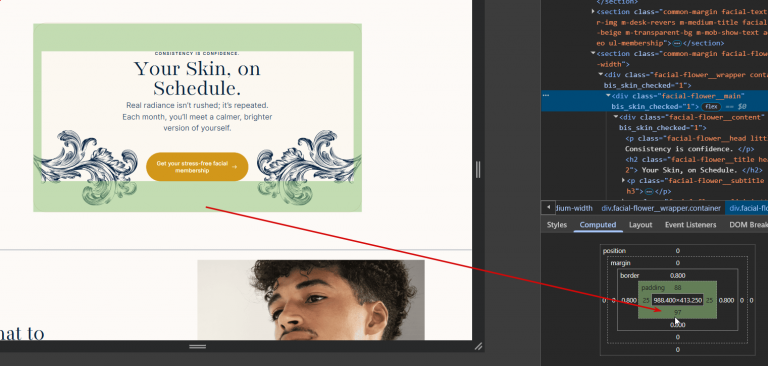
Task: Click the viewport bottom-edge resize handle
Action: click(x=197, y=346)
